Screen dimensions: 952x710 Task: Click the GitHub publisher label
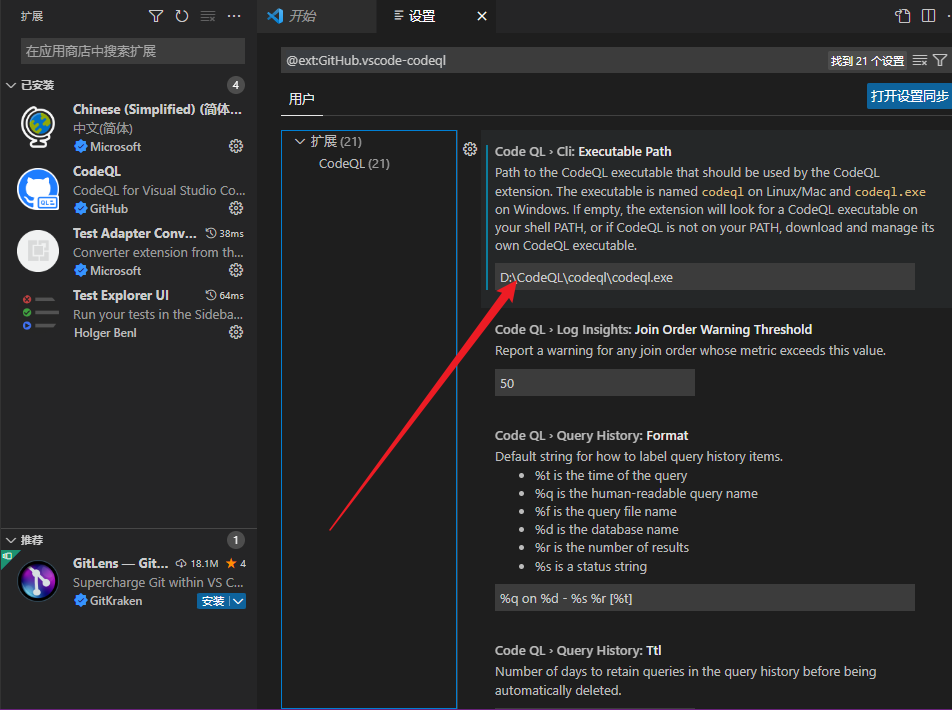pos(109,208)
